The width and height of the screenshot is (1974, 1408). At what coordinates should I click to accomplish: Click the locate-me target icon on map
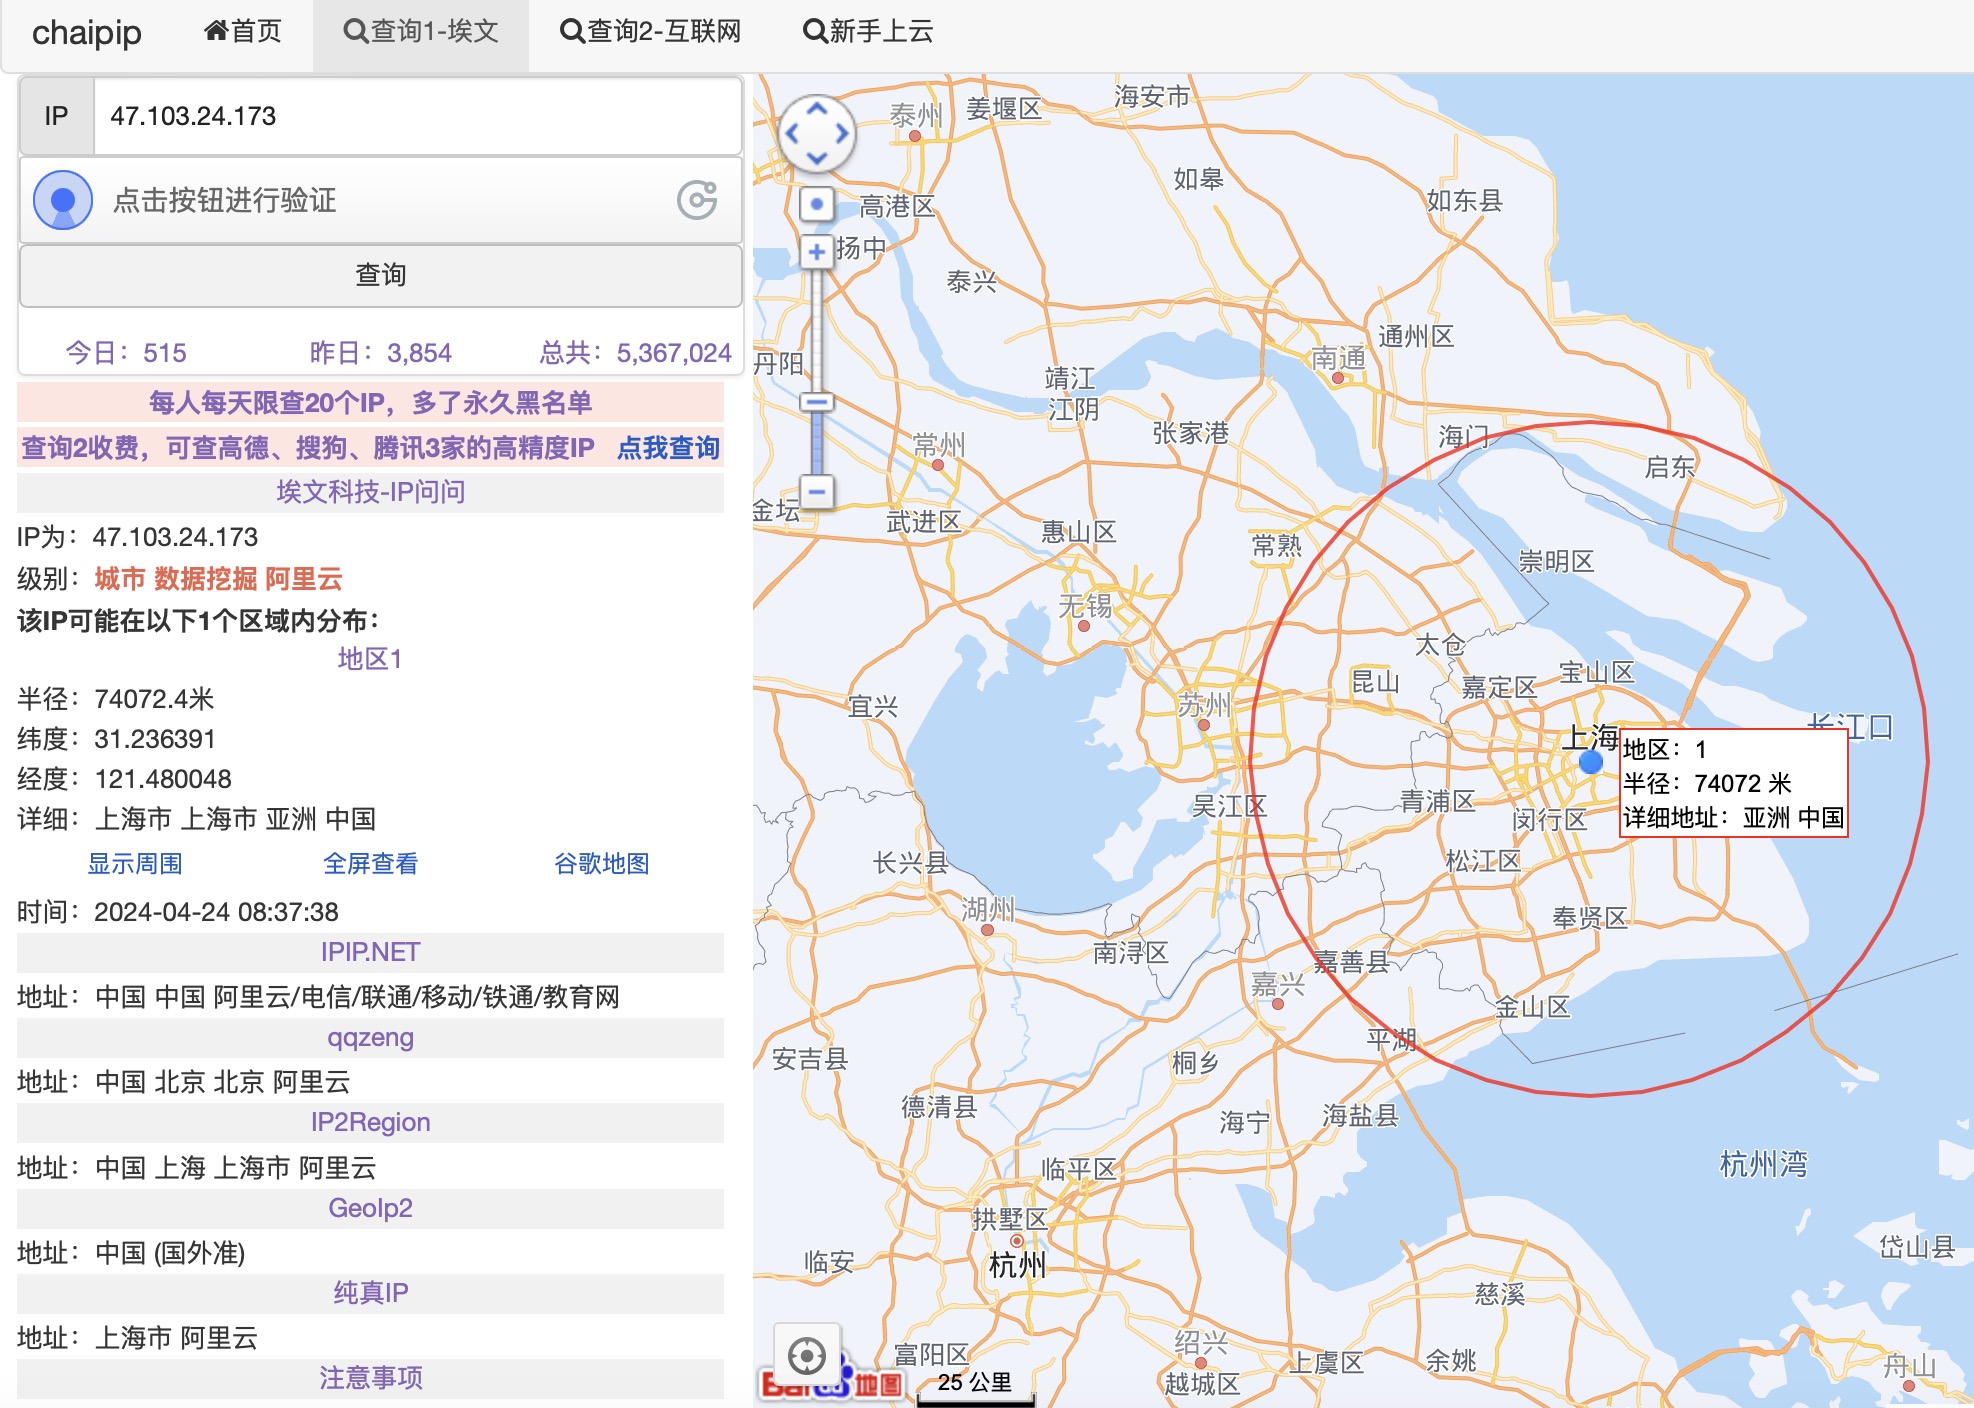pyautogui.click(x=806, y=1357)
